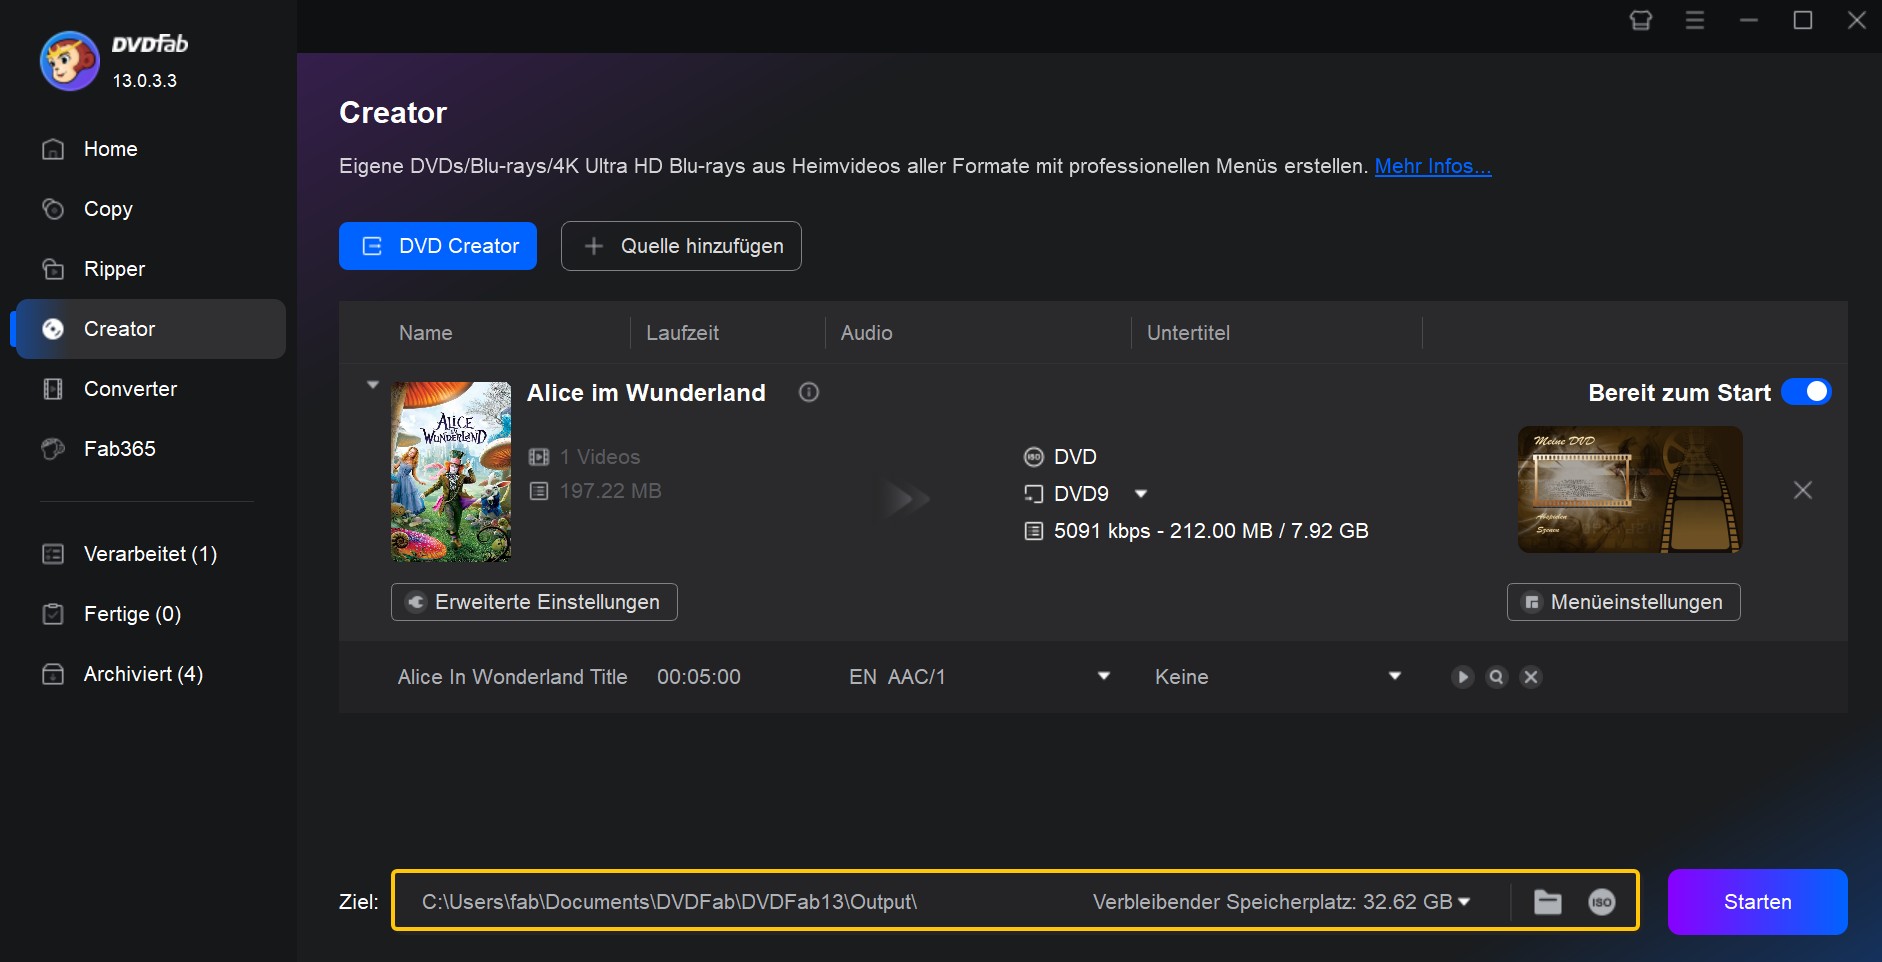Click the Audio column header
The width and height of the screenshot is (1882, 962).
[867, 333]
